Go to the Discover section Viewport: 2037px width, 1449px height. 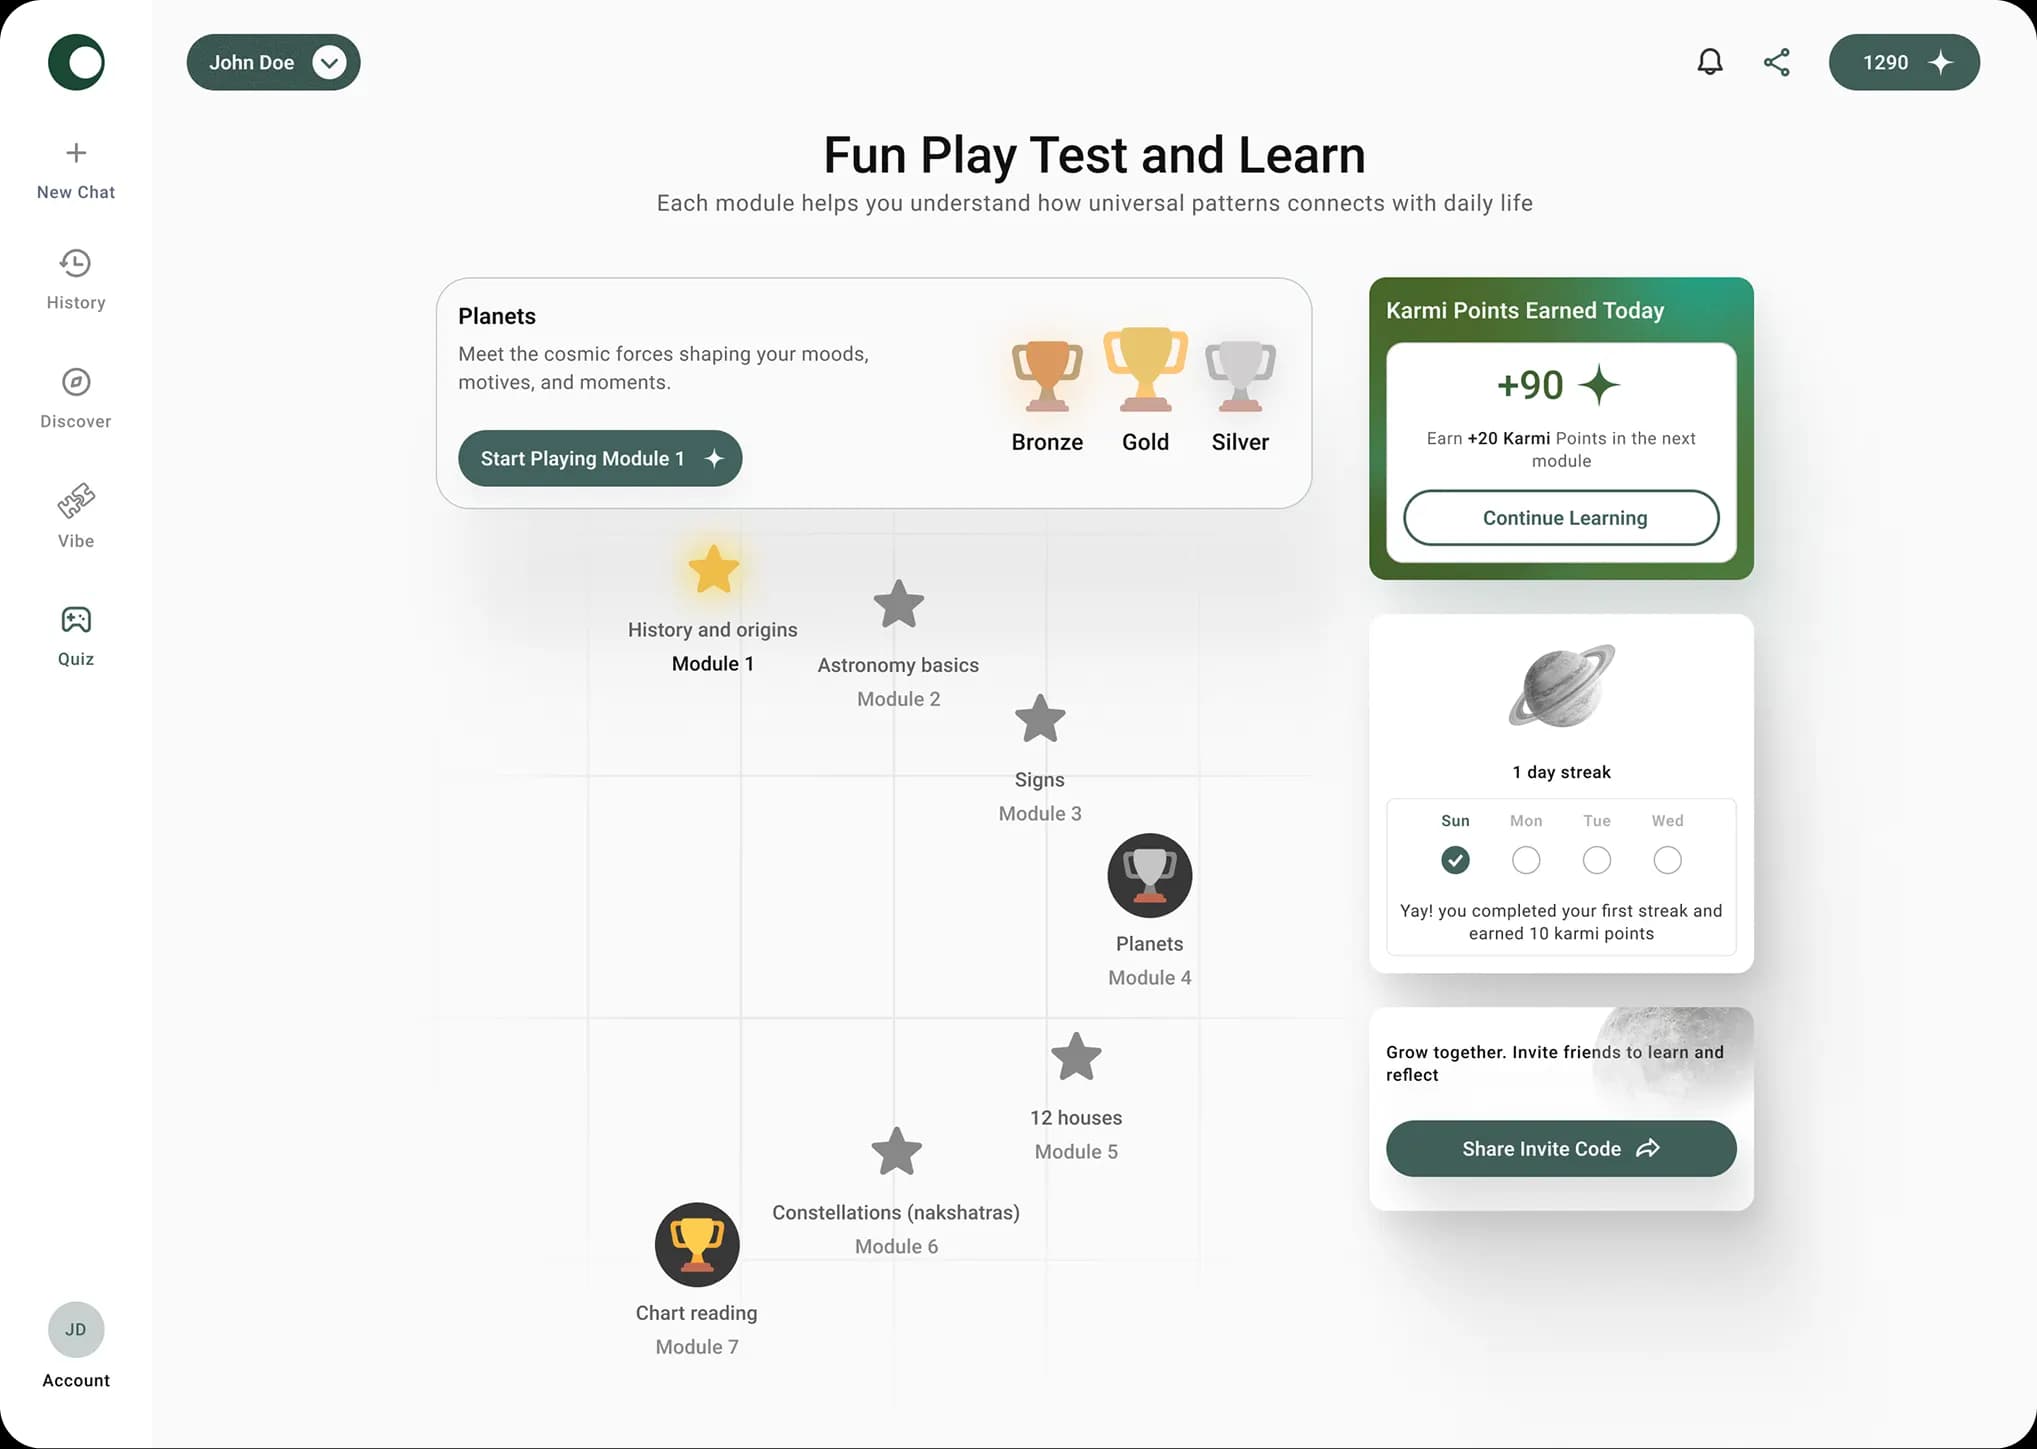pyautogui.click(x=76, y=397)
